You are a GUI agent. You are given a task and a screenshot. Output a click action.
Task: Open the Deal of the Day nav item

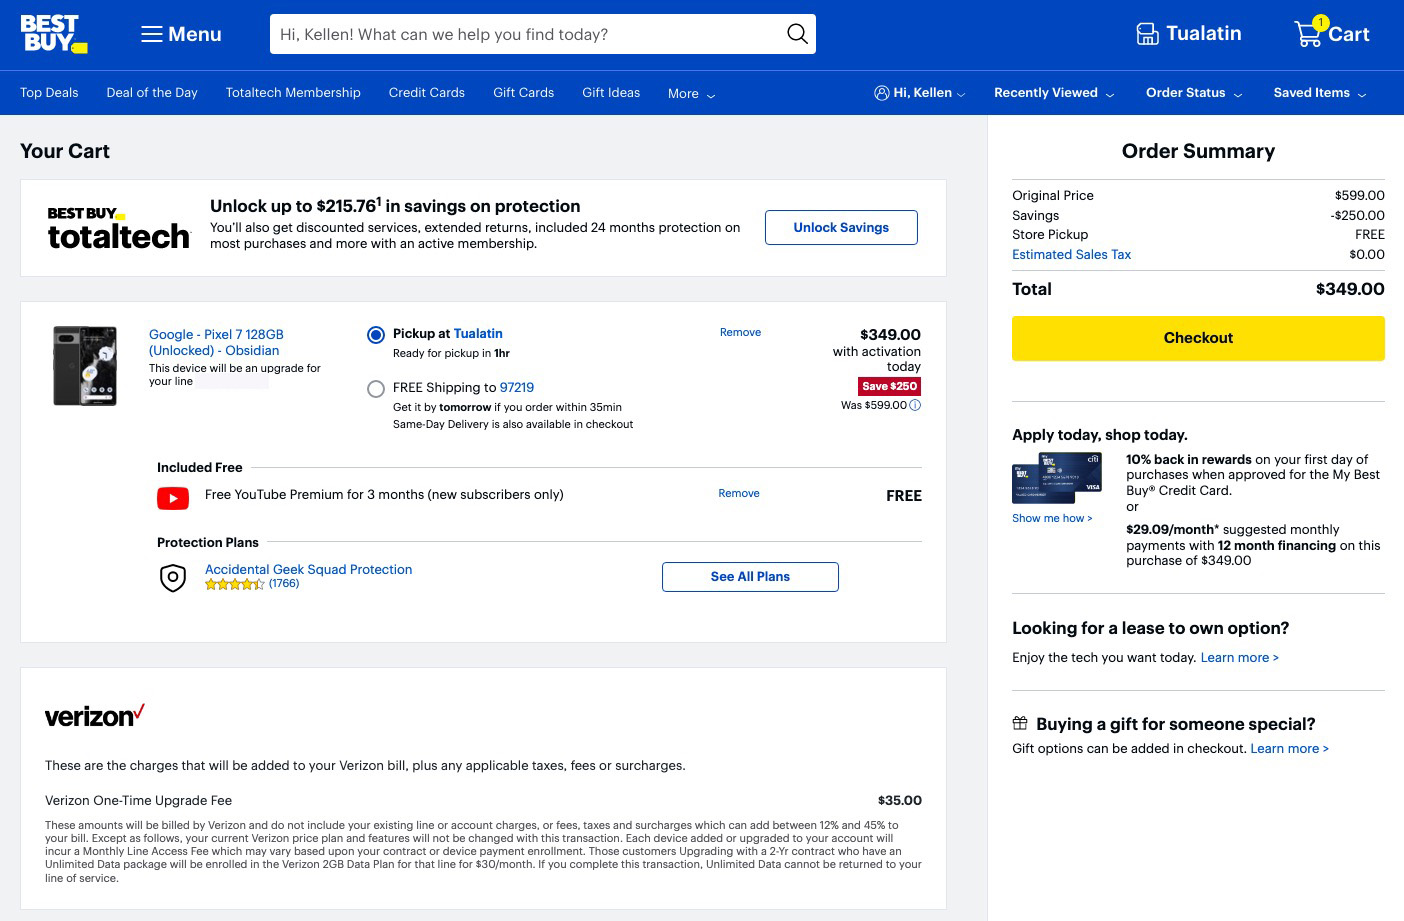(x=152, y=92)
